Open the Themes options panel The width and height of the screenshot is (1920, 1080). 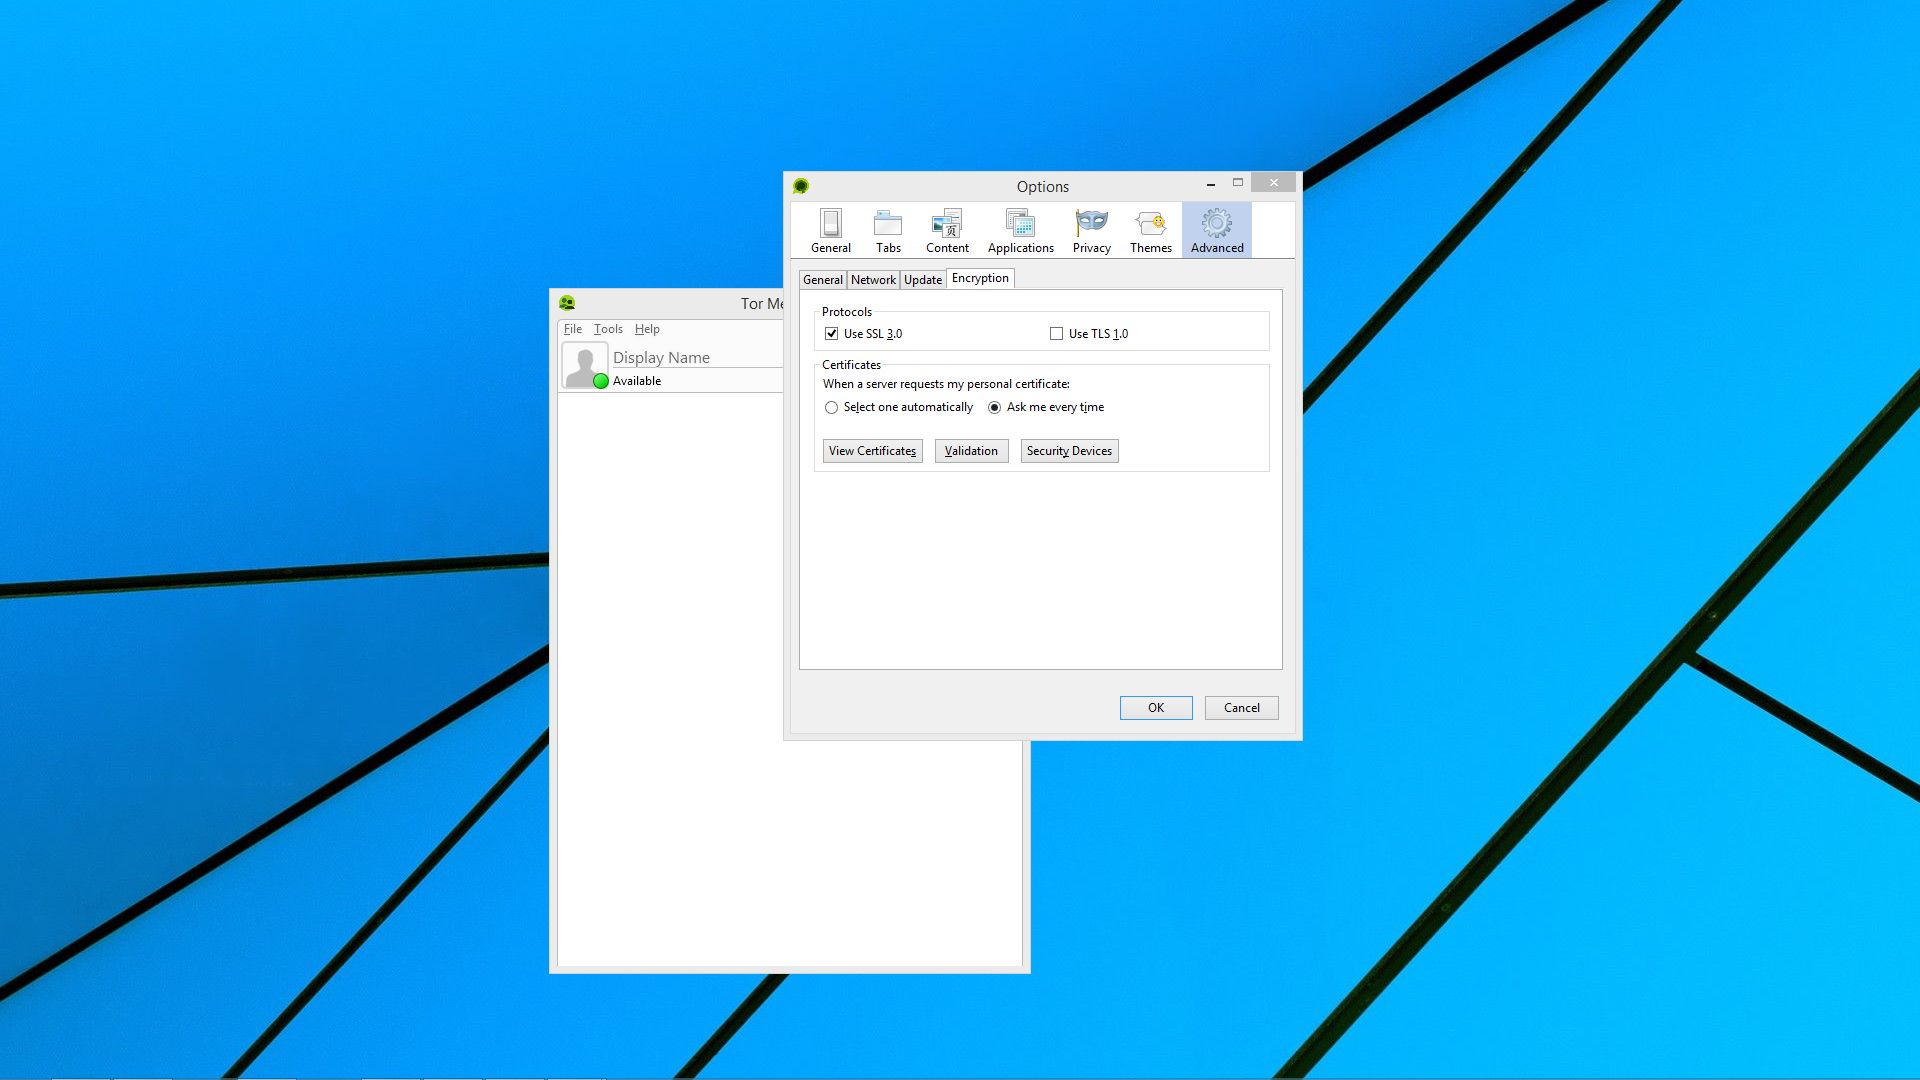tap(1150, 231)
